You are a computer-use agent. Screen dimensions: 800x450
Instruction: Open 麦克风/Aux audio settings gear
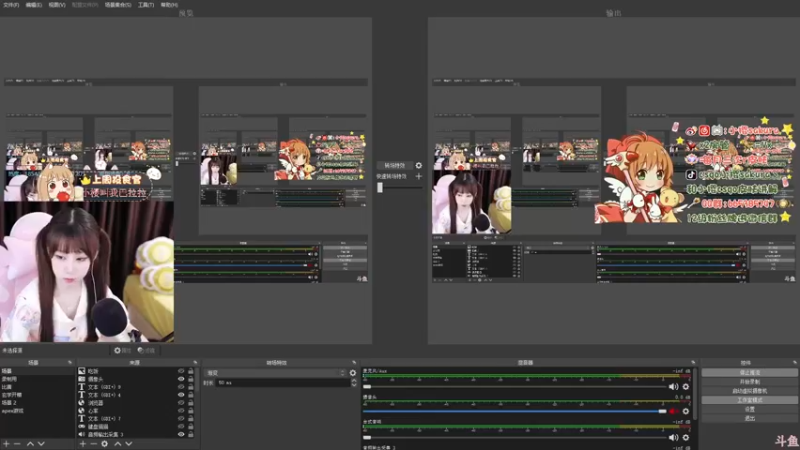[686, 387]
